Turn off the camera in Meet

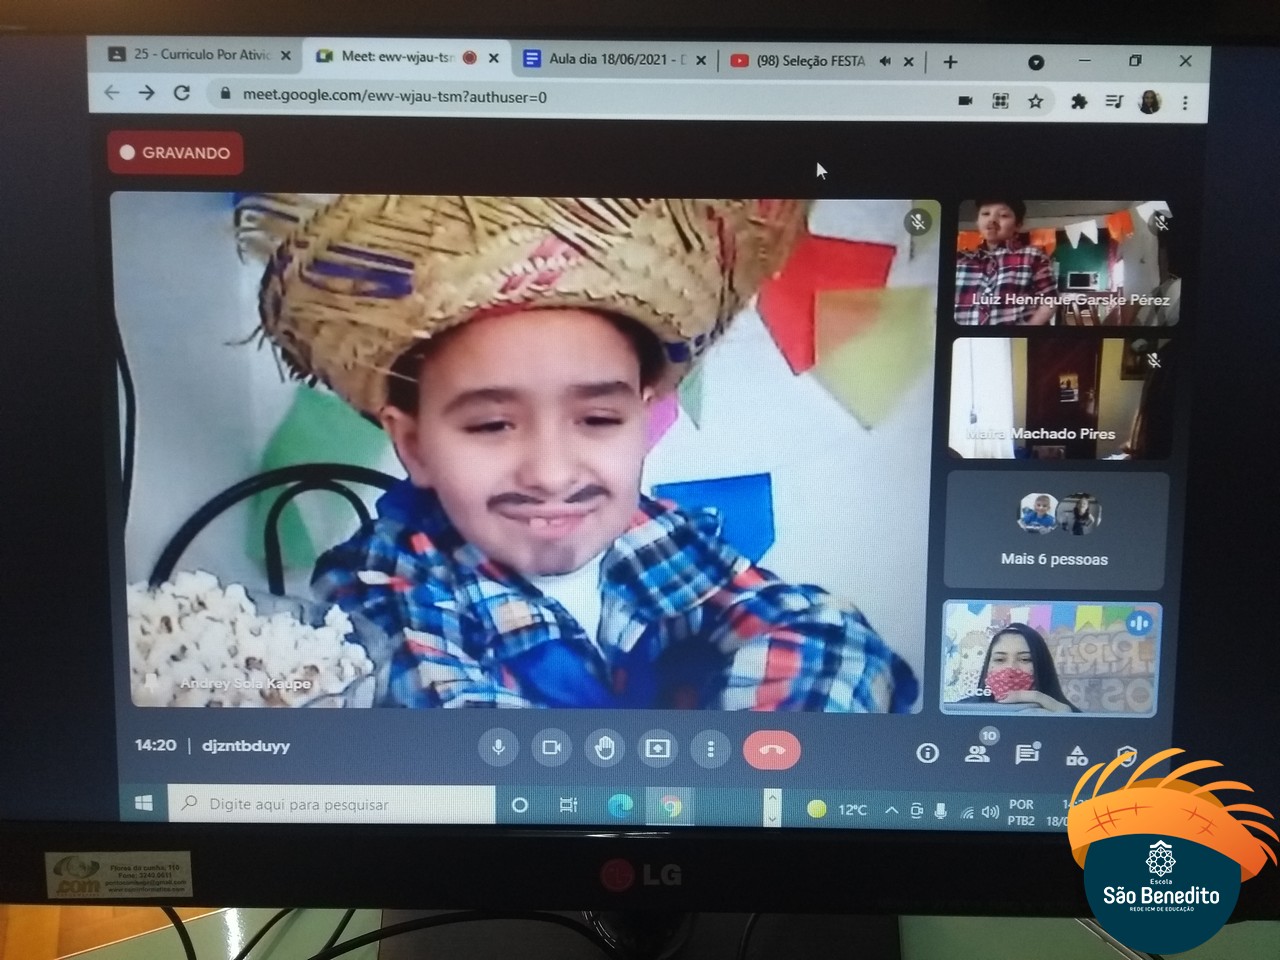551,748
